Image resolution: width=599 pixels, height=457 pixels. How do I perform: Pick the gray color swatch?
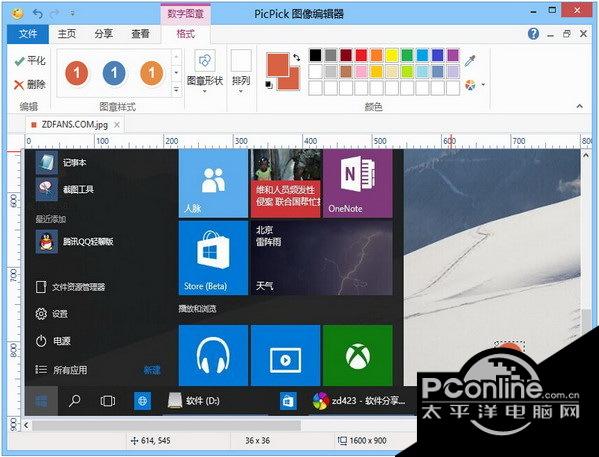pyautogui.click(x=330, y=55)
